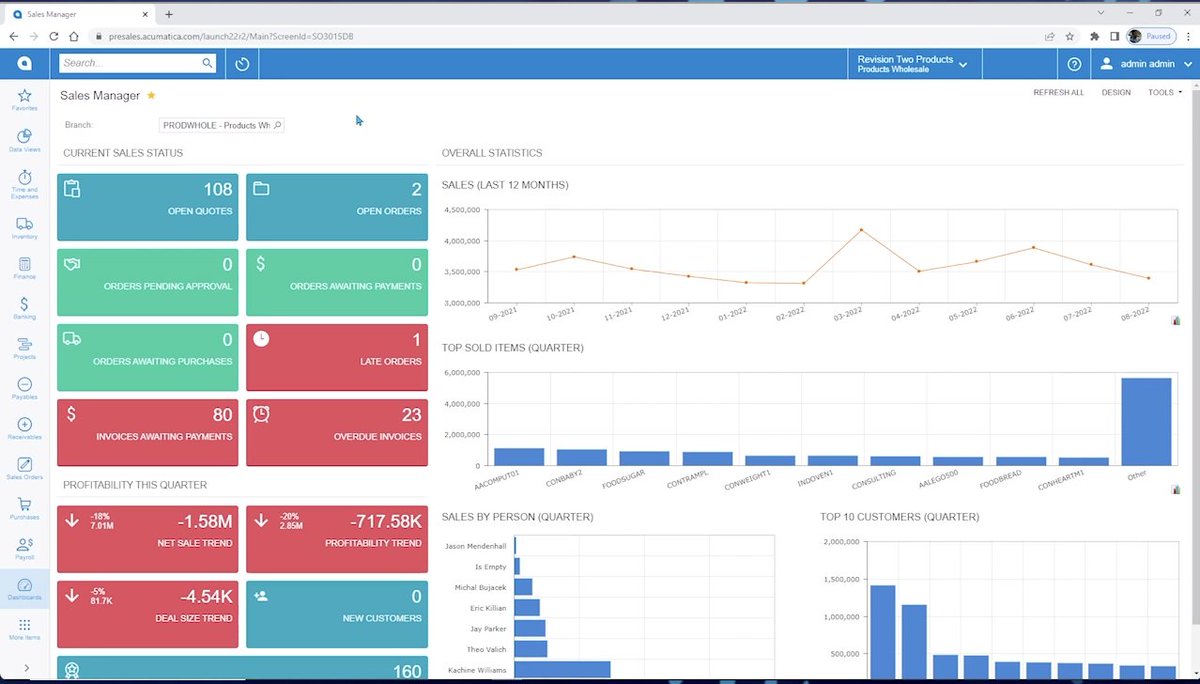Click chart icon beside Sales Last 12 Months
Viewport: 1200px width, 684px height.
(1176, 321)
